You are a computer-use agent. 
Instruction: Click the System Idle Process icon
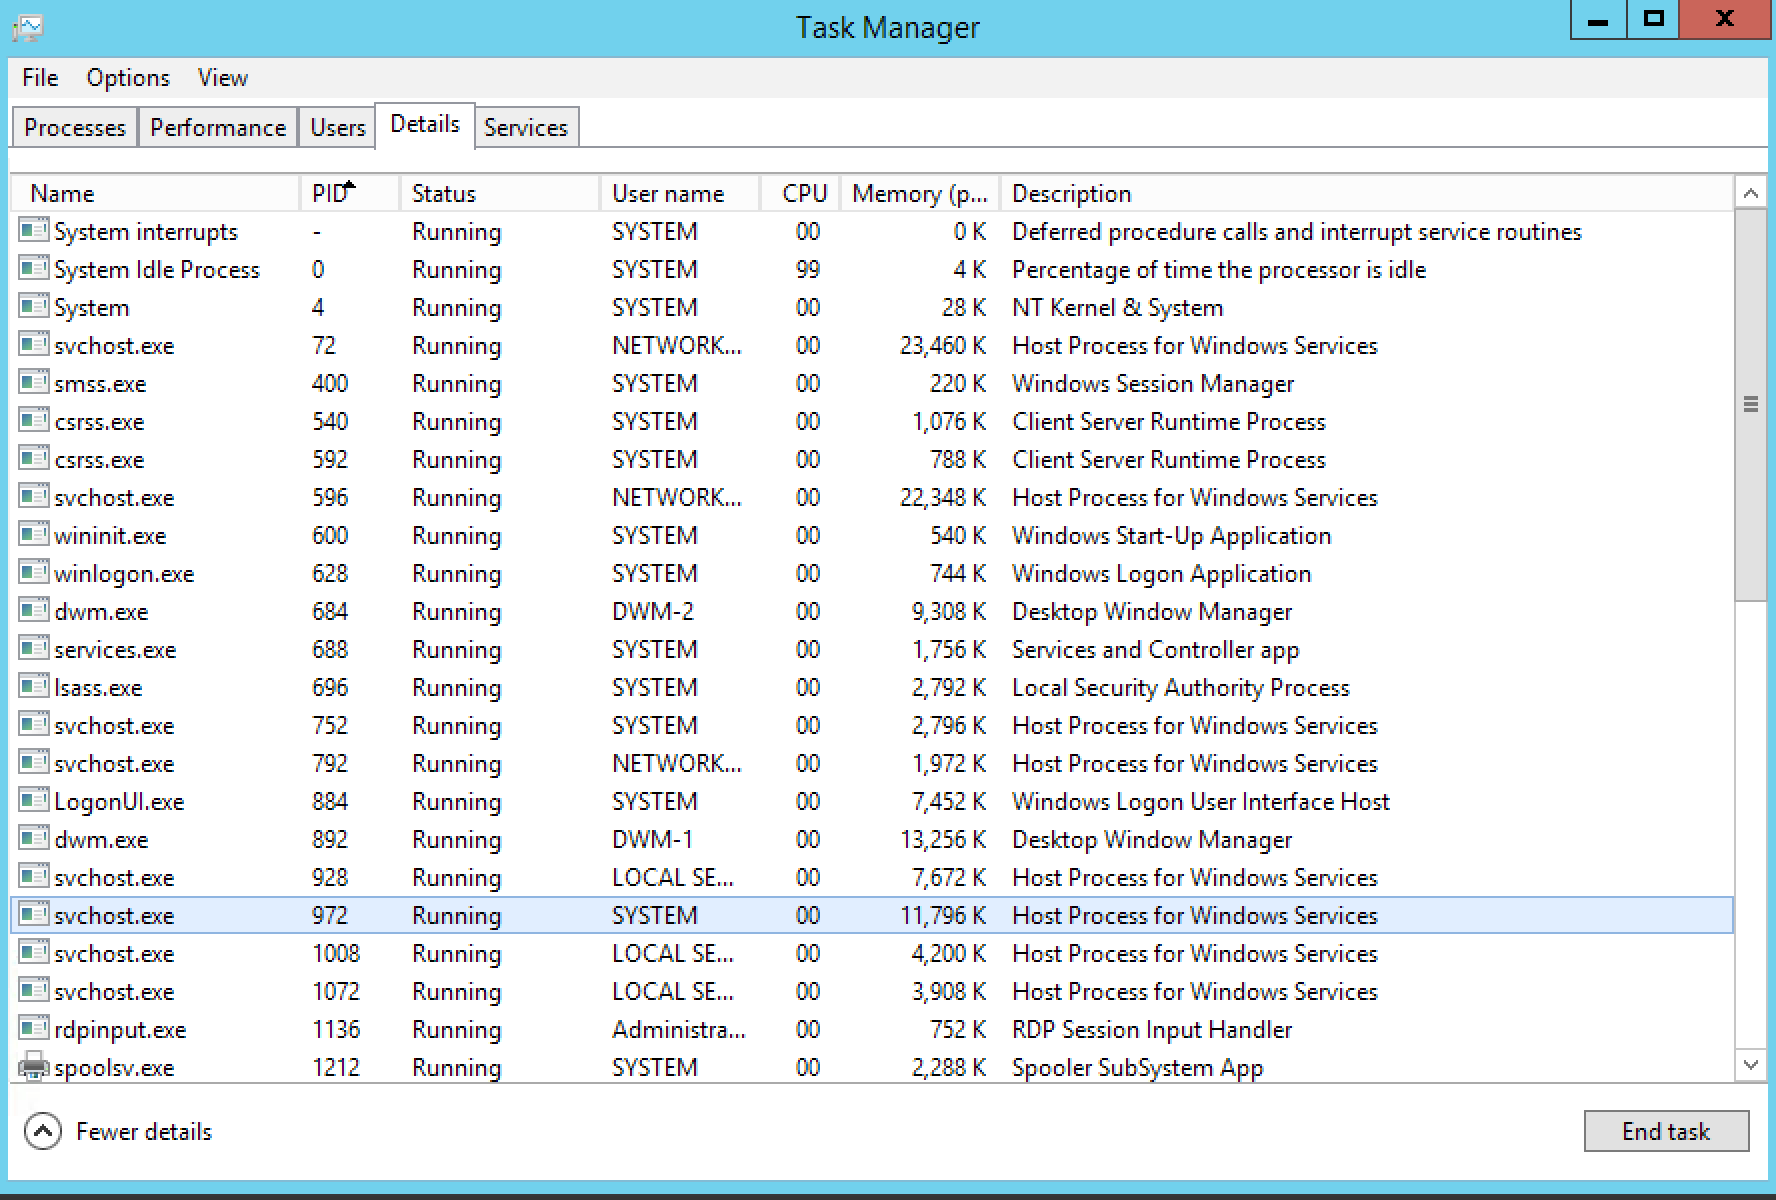tap(31, 269)
